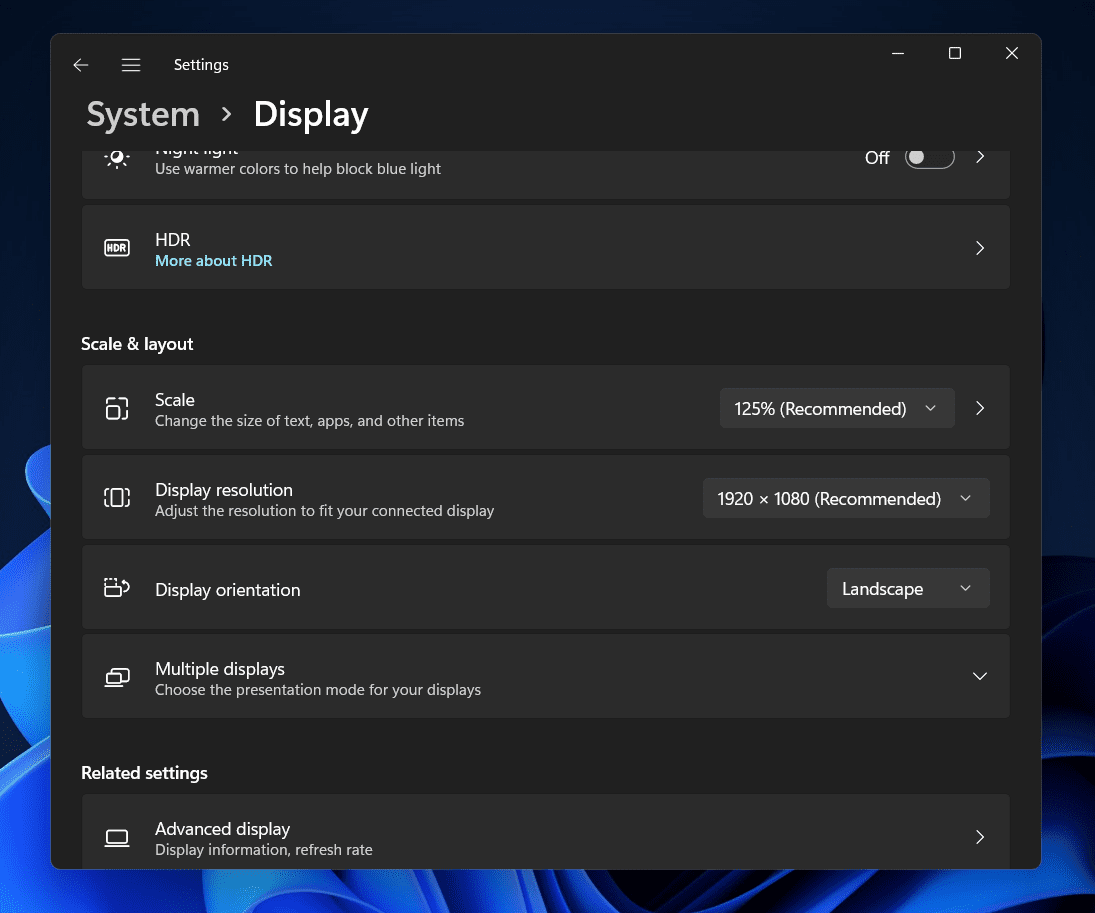The image size is (1095, 913).
Task: Toggle the Night light switch on
Action: click(929, 158)
